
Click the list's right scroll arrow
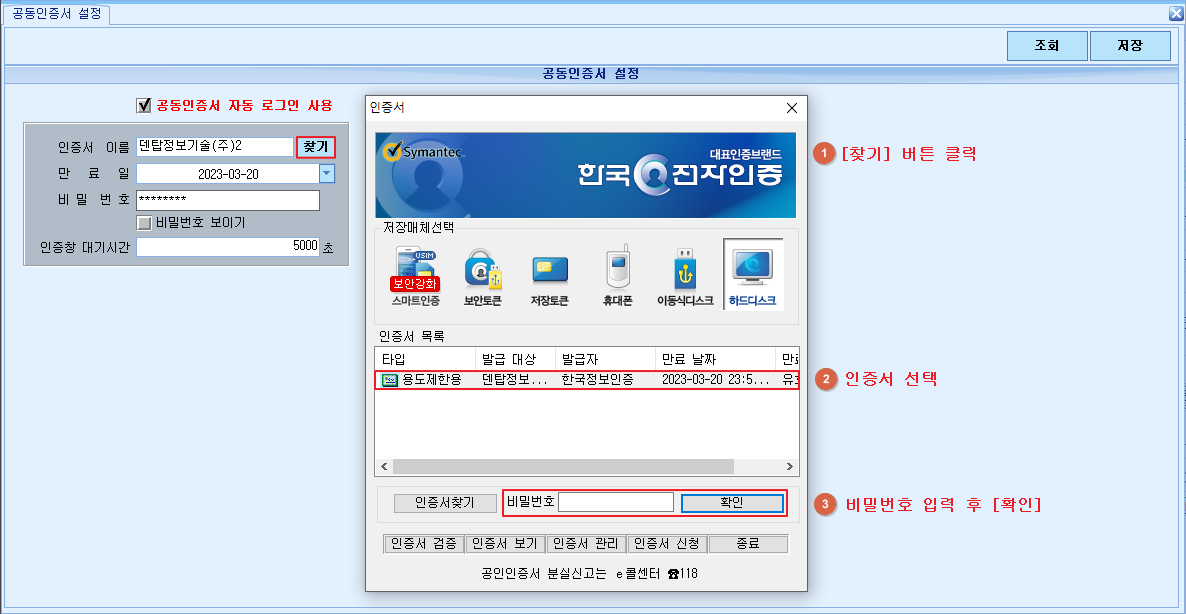790,467
